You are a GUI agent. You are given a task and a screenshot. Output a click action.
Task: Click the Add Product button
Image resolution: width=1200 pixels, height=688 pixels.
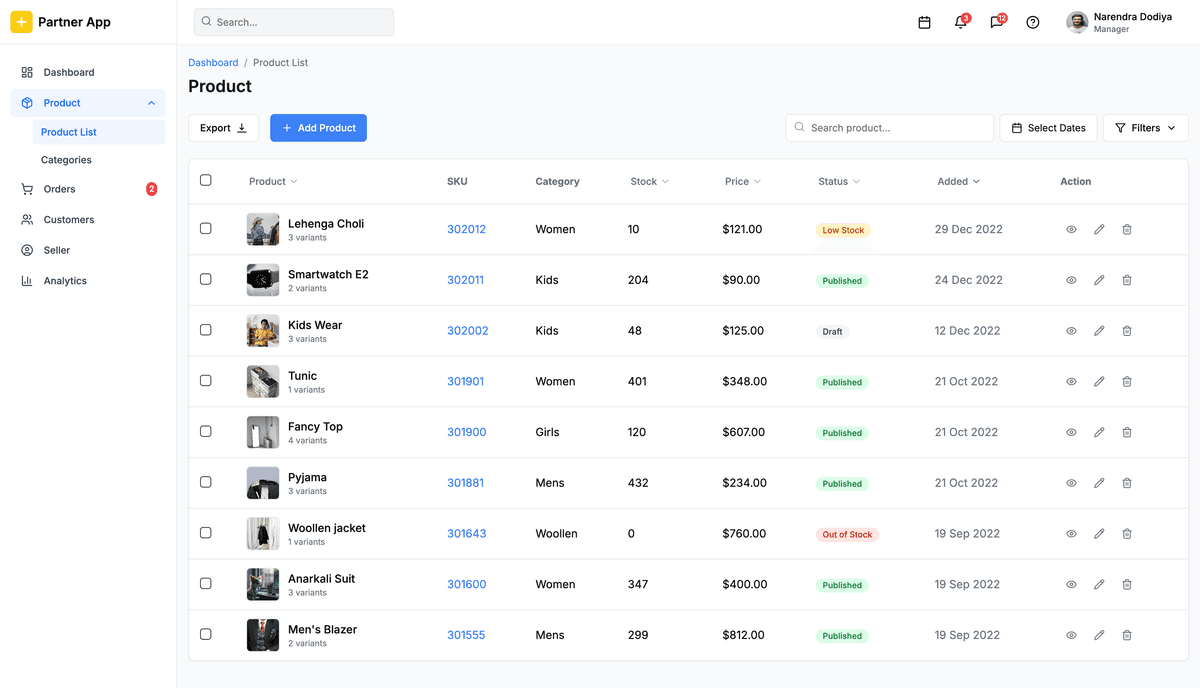pos(318,127)
